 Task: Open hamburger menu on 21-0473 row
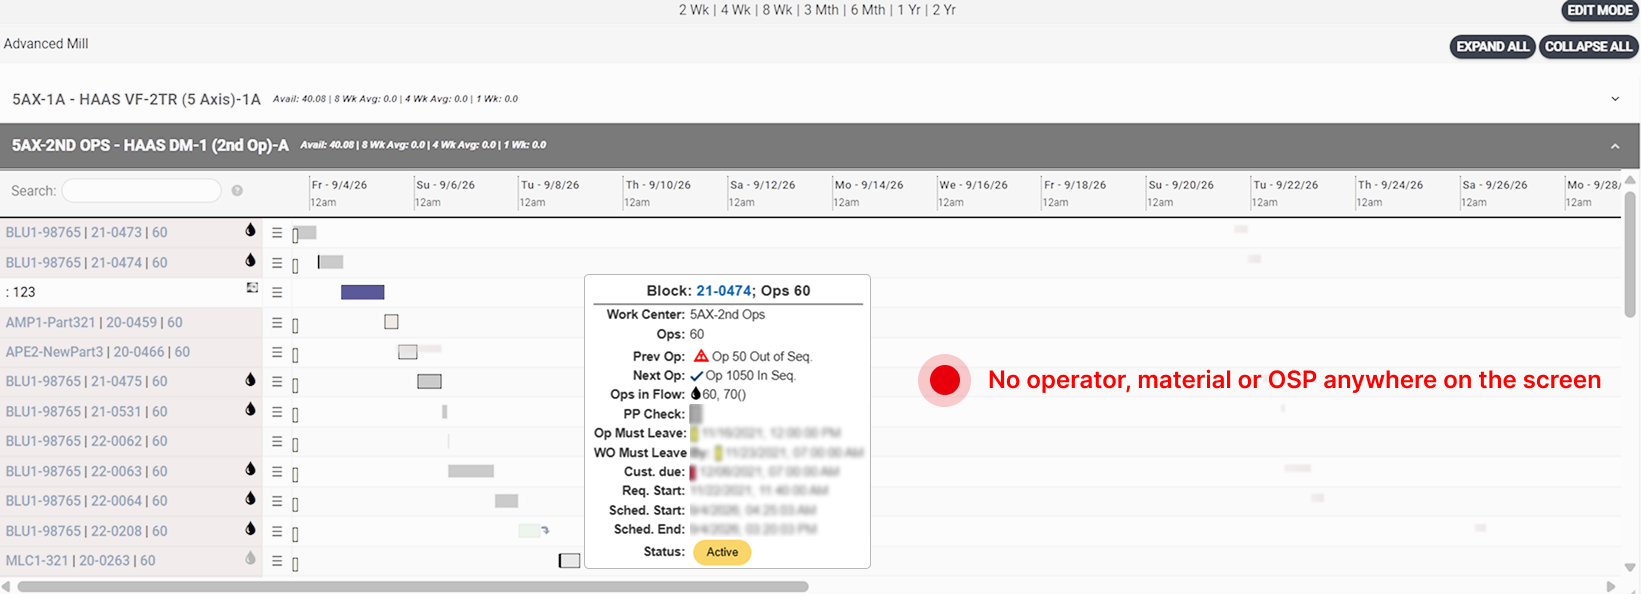coord(277,233)
